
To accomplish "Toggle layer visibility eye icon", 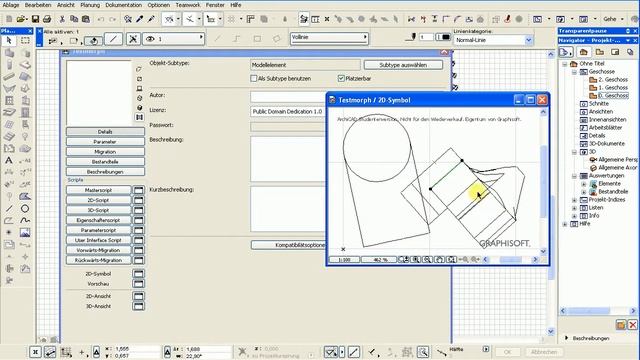I will point(150,39).
